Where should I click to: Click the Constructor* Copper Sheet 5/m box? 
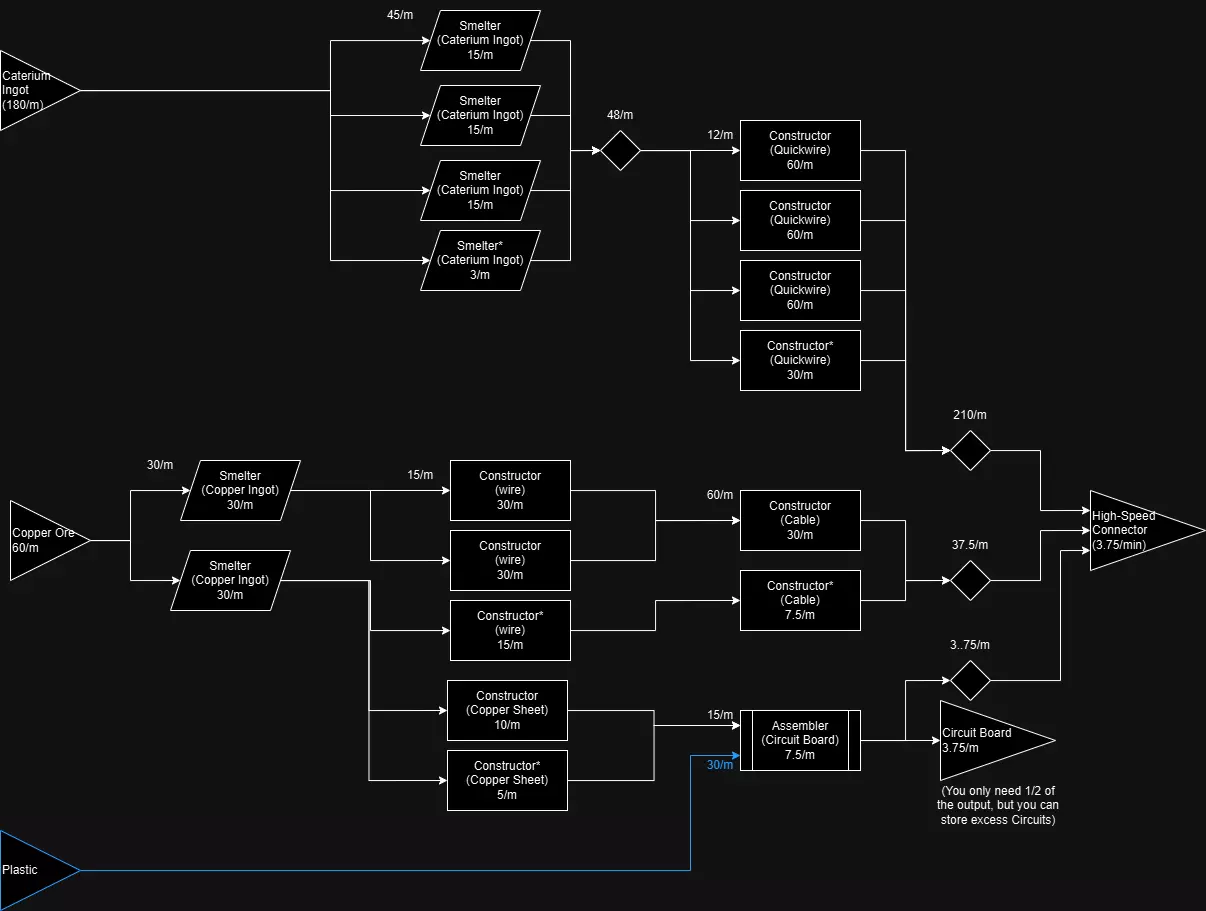(507, 780)
